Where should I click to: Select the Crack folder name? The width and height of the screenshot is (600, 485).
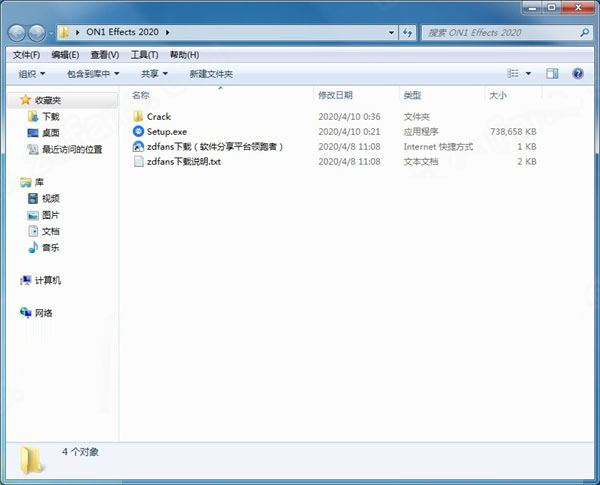[x=159, y=116]
